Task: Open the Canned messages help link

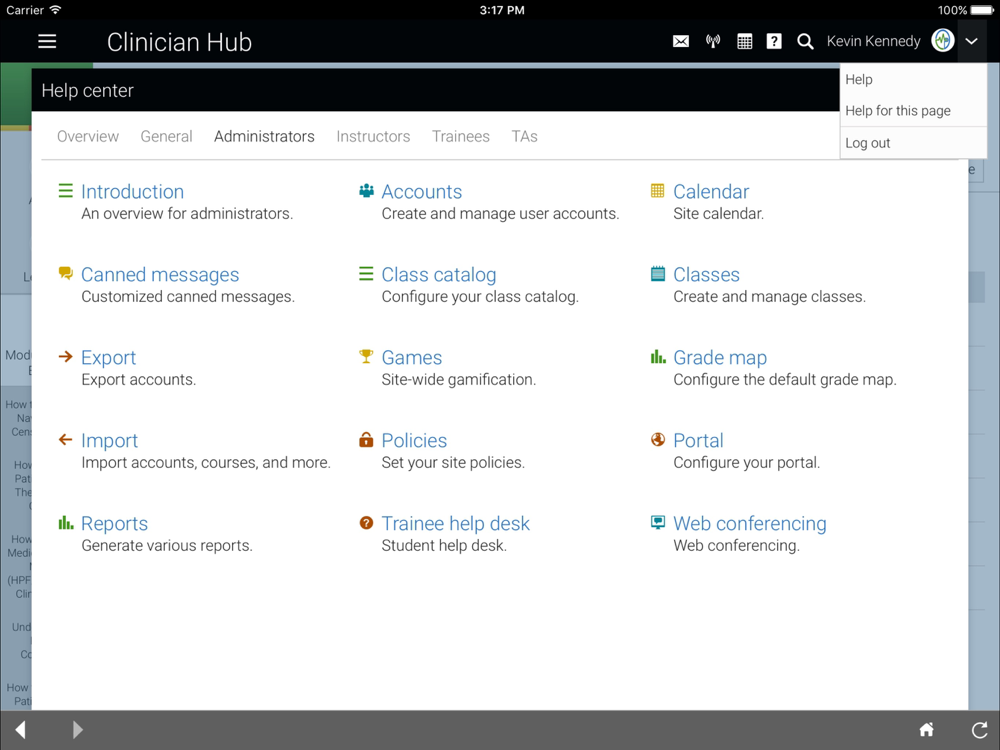Action: pyautogui.click(x=160, y=275)
